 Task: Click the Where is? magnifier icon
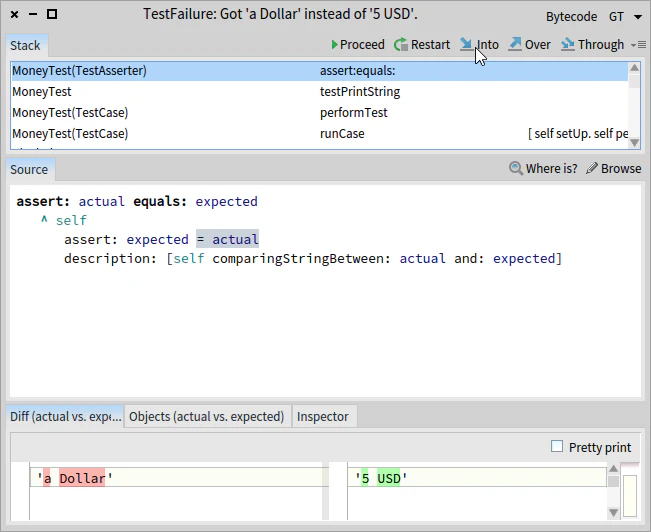[x=516, y=168]
